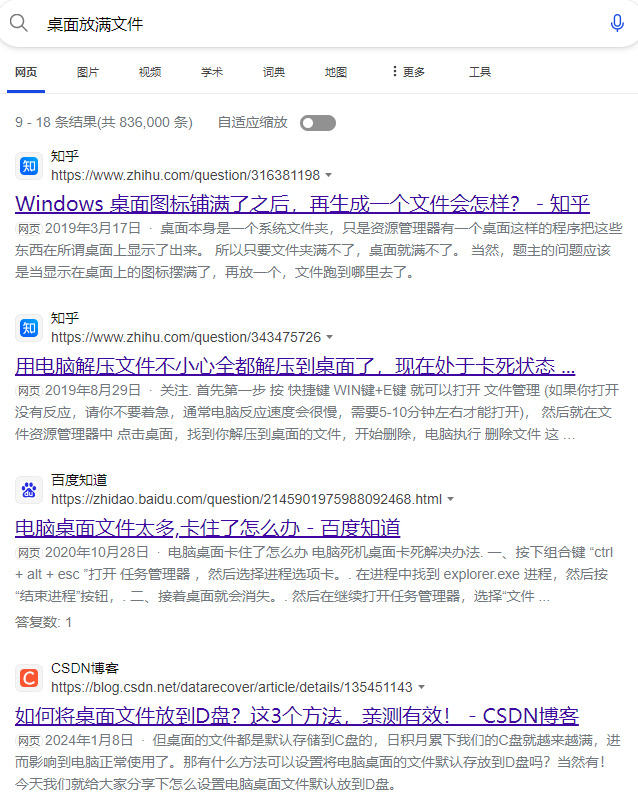
Task: Click site name CSDN博客
Action: click(85, 668)
